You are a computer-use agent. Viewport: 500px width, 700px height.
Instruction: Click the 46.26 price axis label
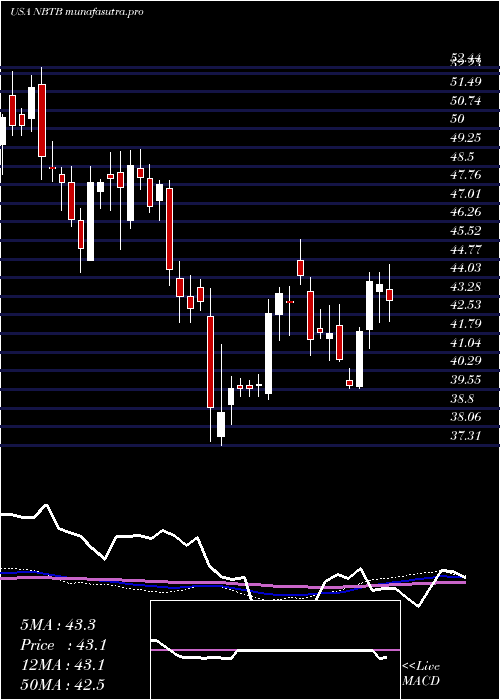point(466,212)
